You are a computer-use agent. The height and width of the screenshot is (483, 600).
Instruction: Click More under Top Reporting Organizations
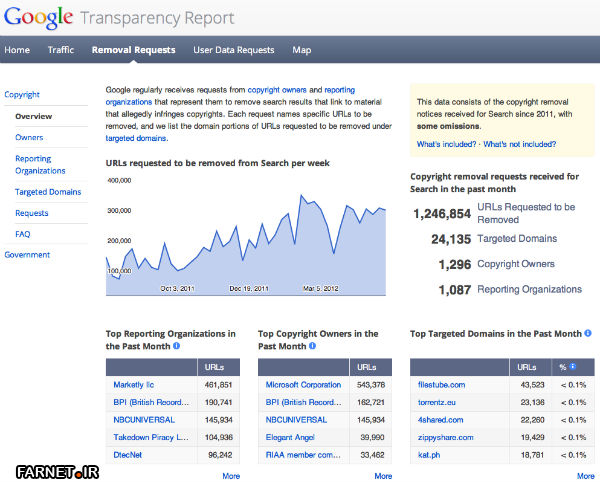pos(231,476)
